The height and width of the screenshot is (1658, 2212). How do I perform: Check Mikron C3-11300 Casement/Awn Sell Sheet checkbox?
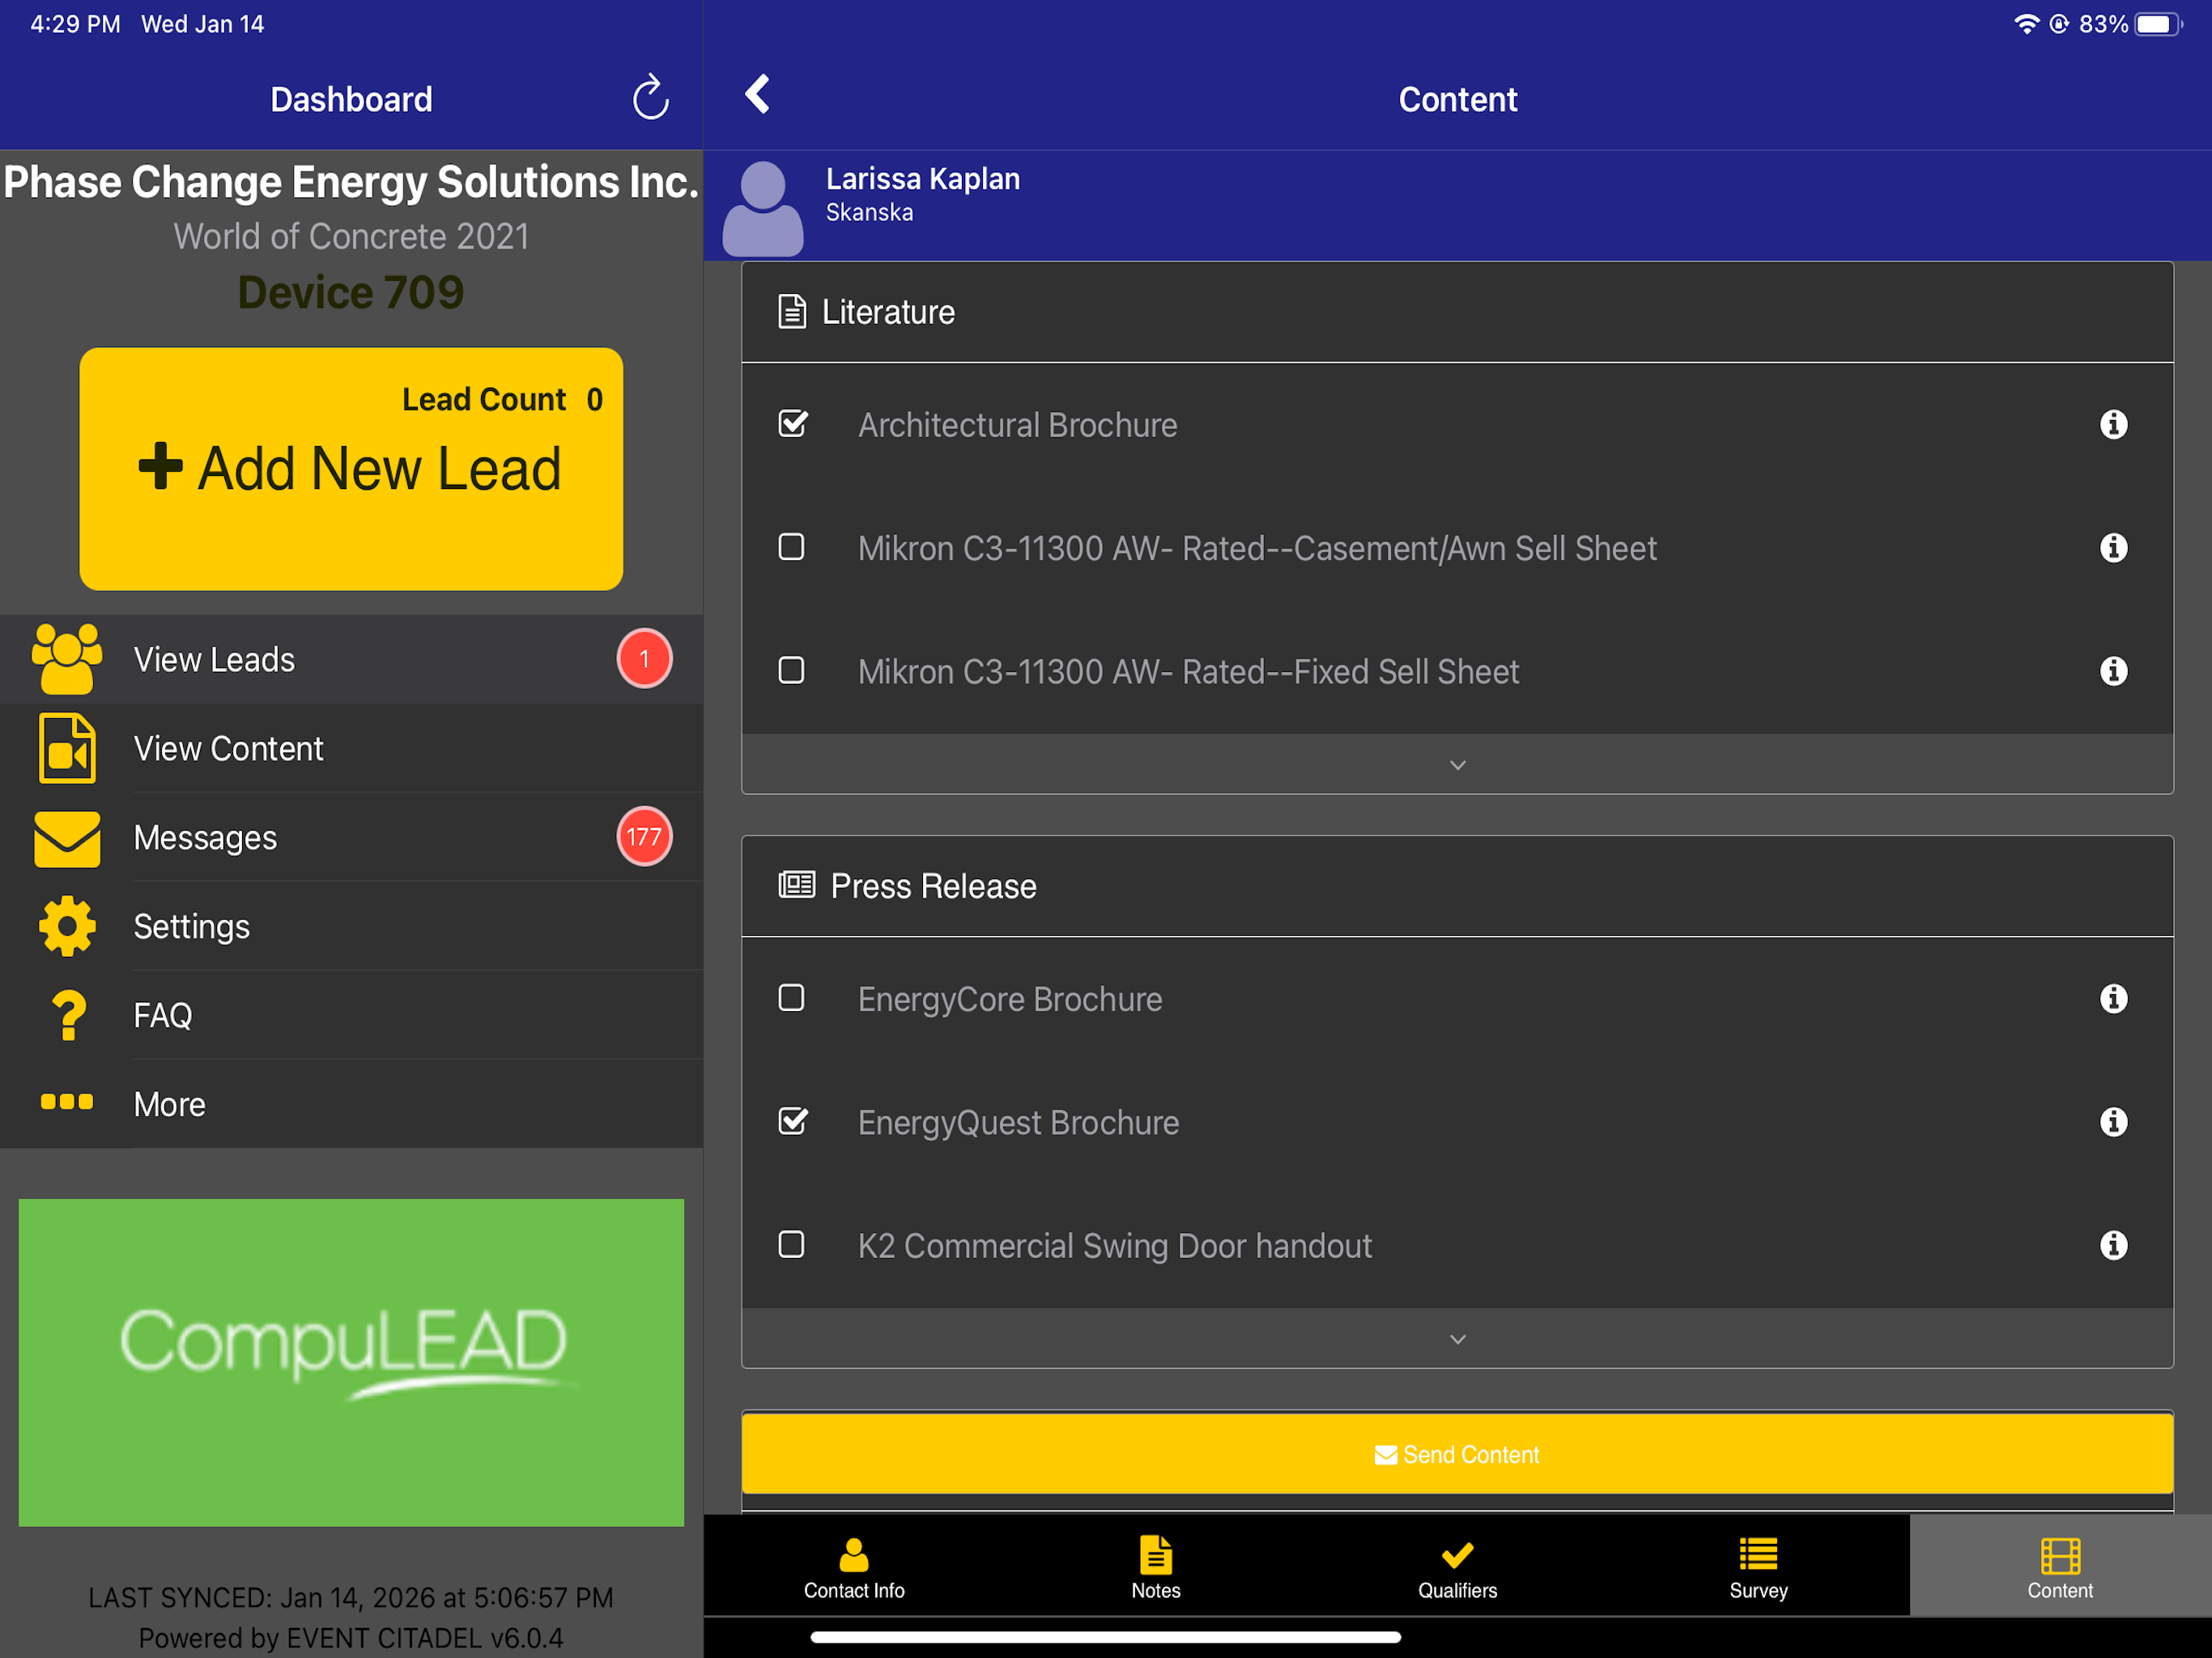coord(792,547)
